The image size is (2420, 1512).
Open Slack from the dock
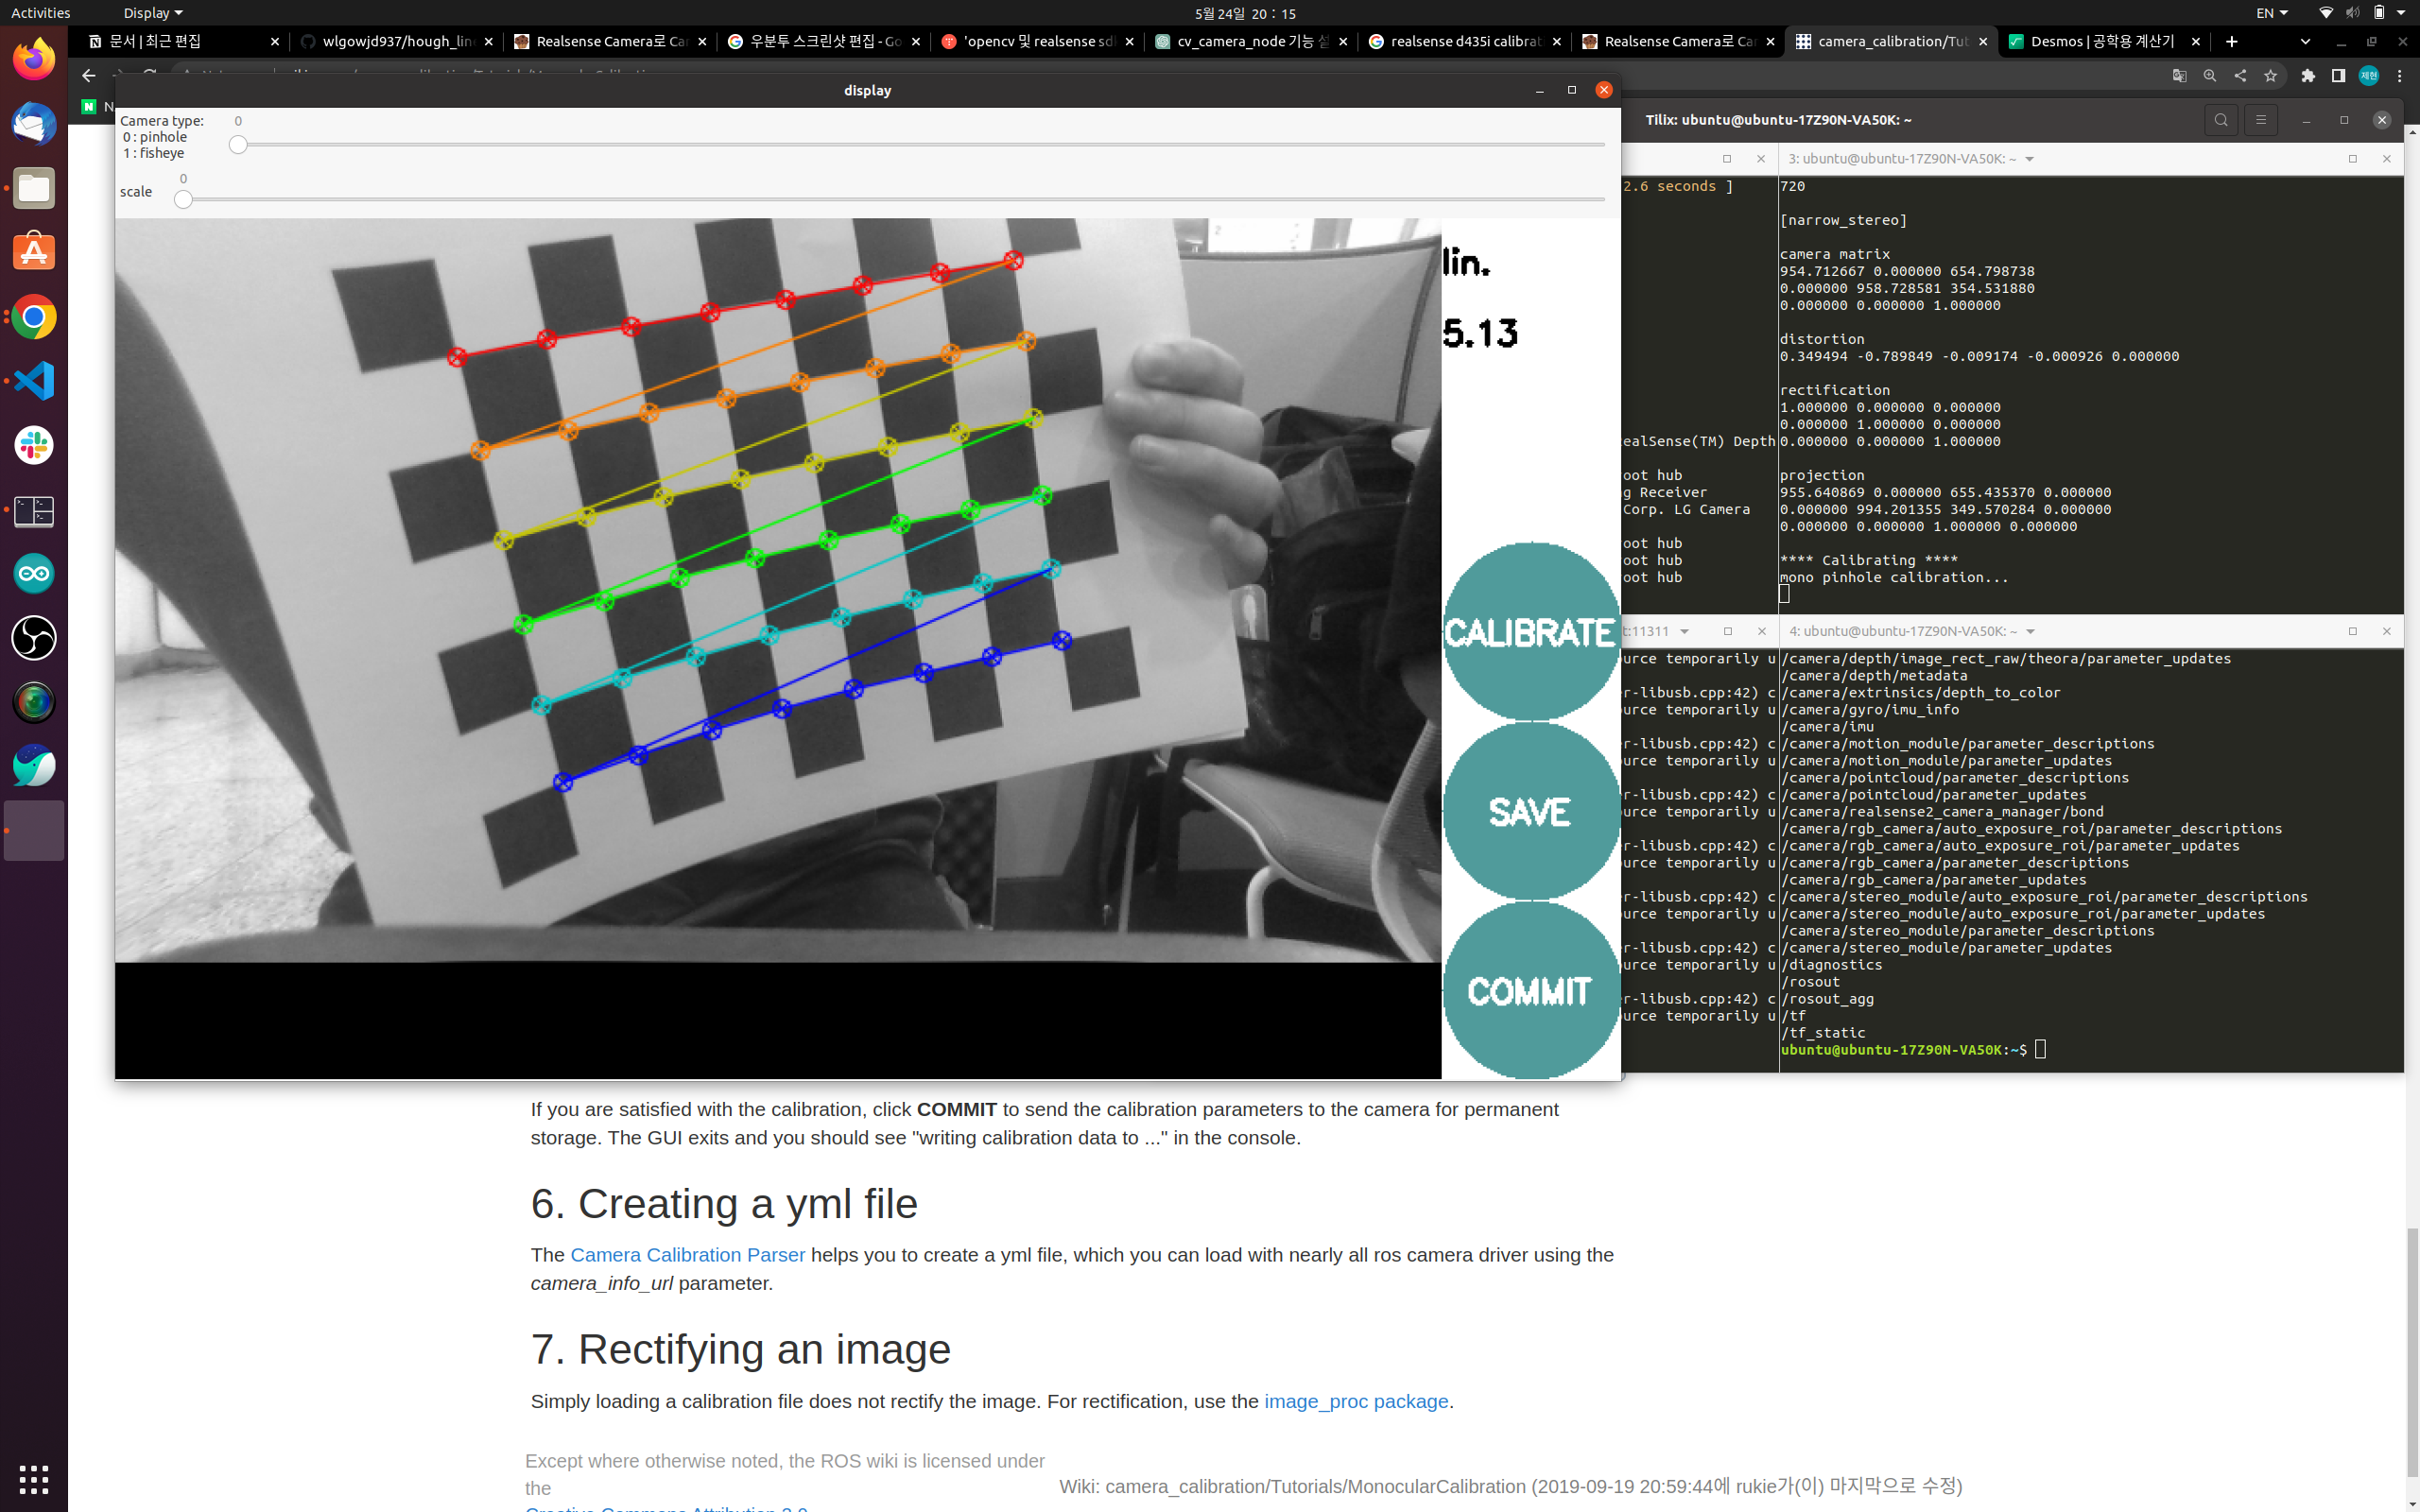(x=34, y=445)
